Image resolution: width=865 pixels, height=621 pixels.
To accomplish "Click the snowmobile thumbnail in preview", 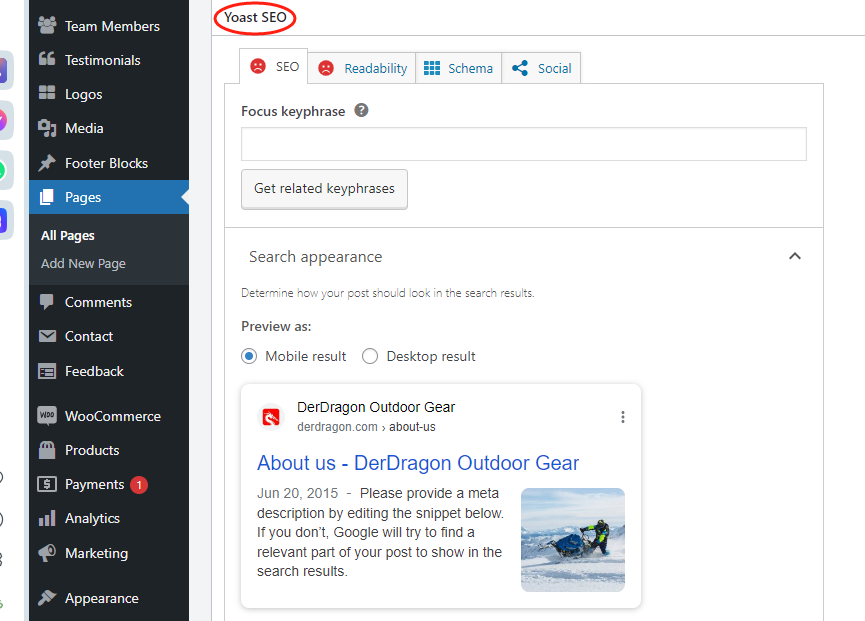I will coord(572,539).
